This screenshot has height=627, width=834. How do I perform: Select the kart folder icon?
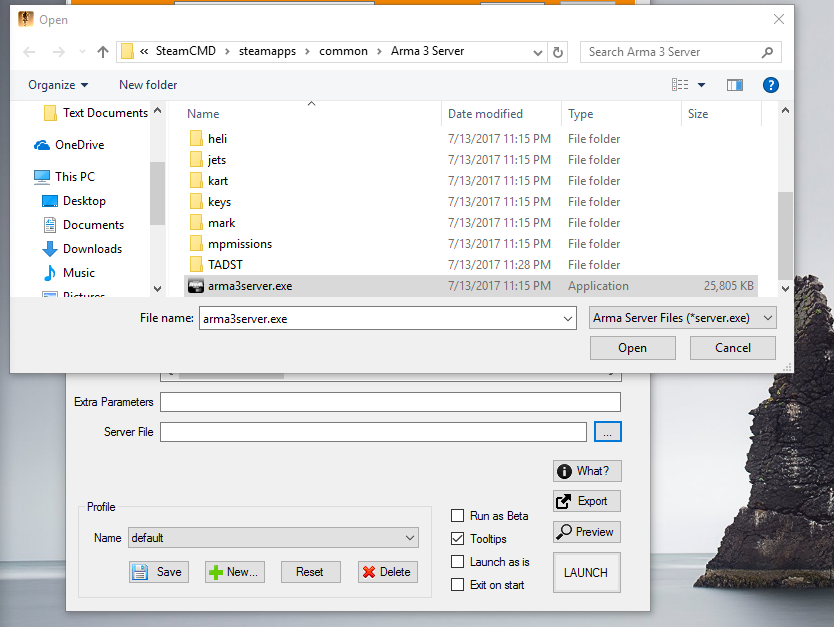click(x=196, y=181)
